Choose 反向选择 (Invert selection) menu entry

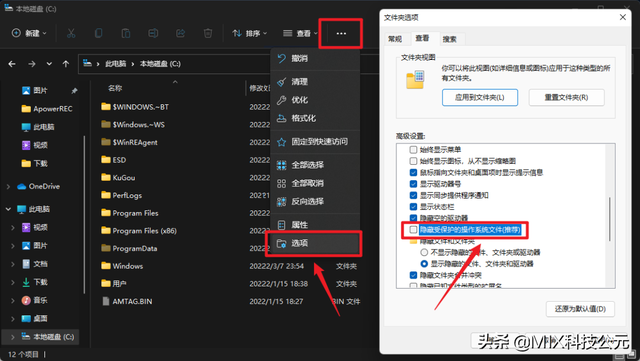315,202
